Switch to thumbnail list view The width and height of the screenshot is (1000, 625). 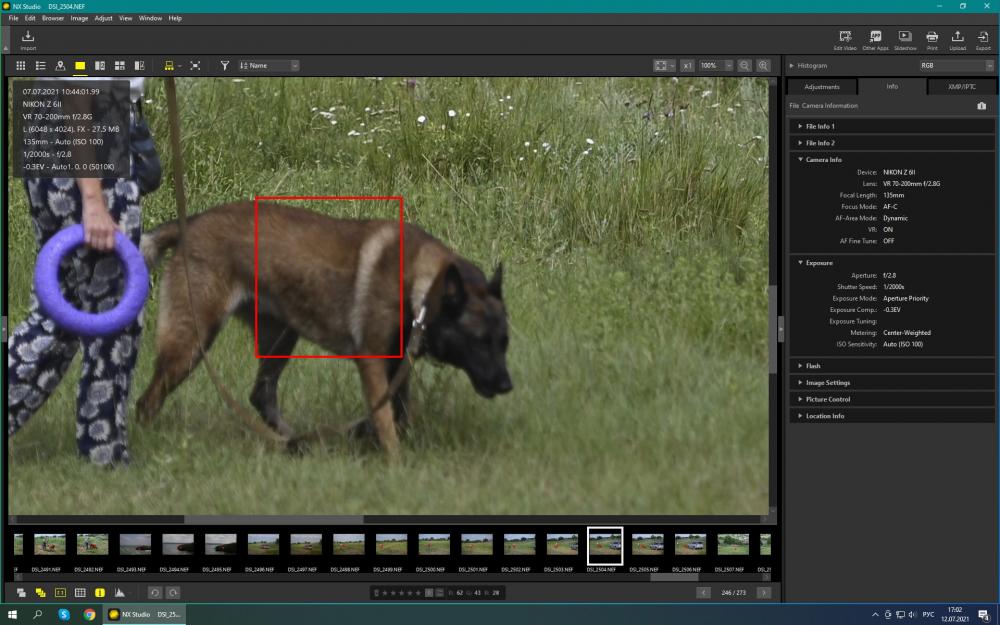click(x=40, y=66)
